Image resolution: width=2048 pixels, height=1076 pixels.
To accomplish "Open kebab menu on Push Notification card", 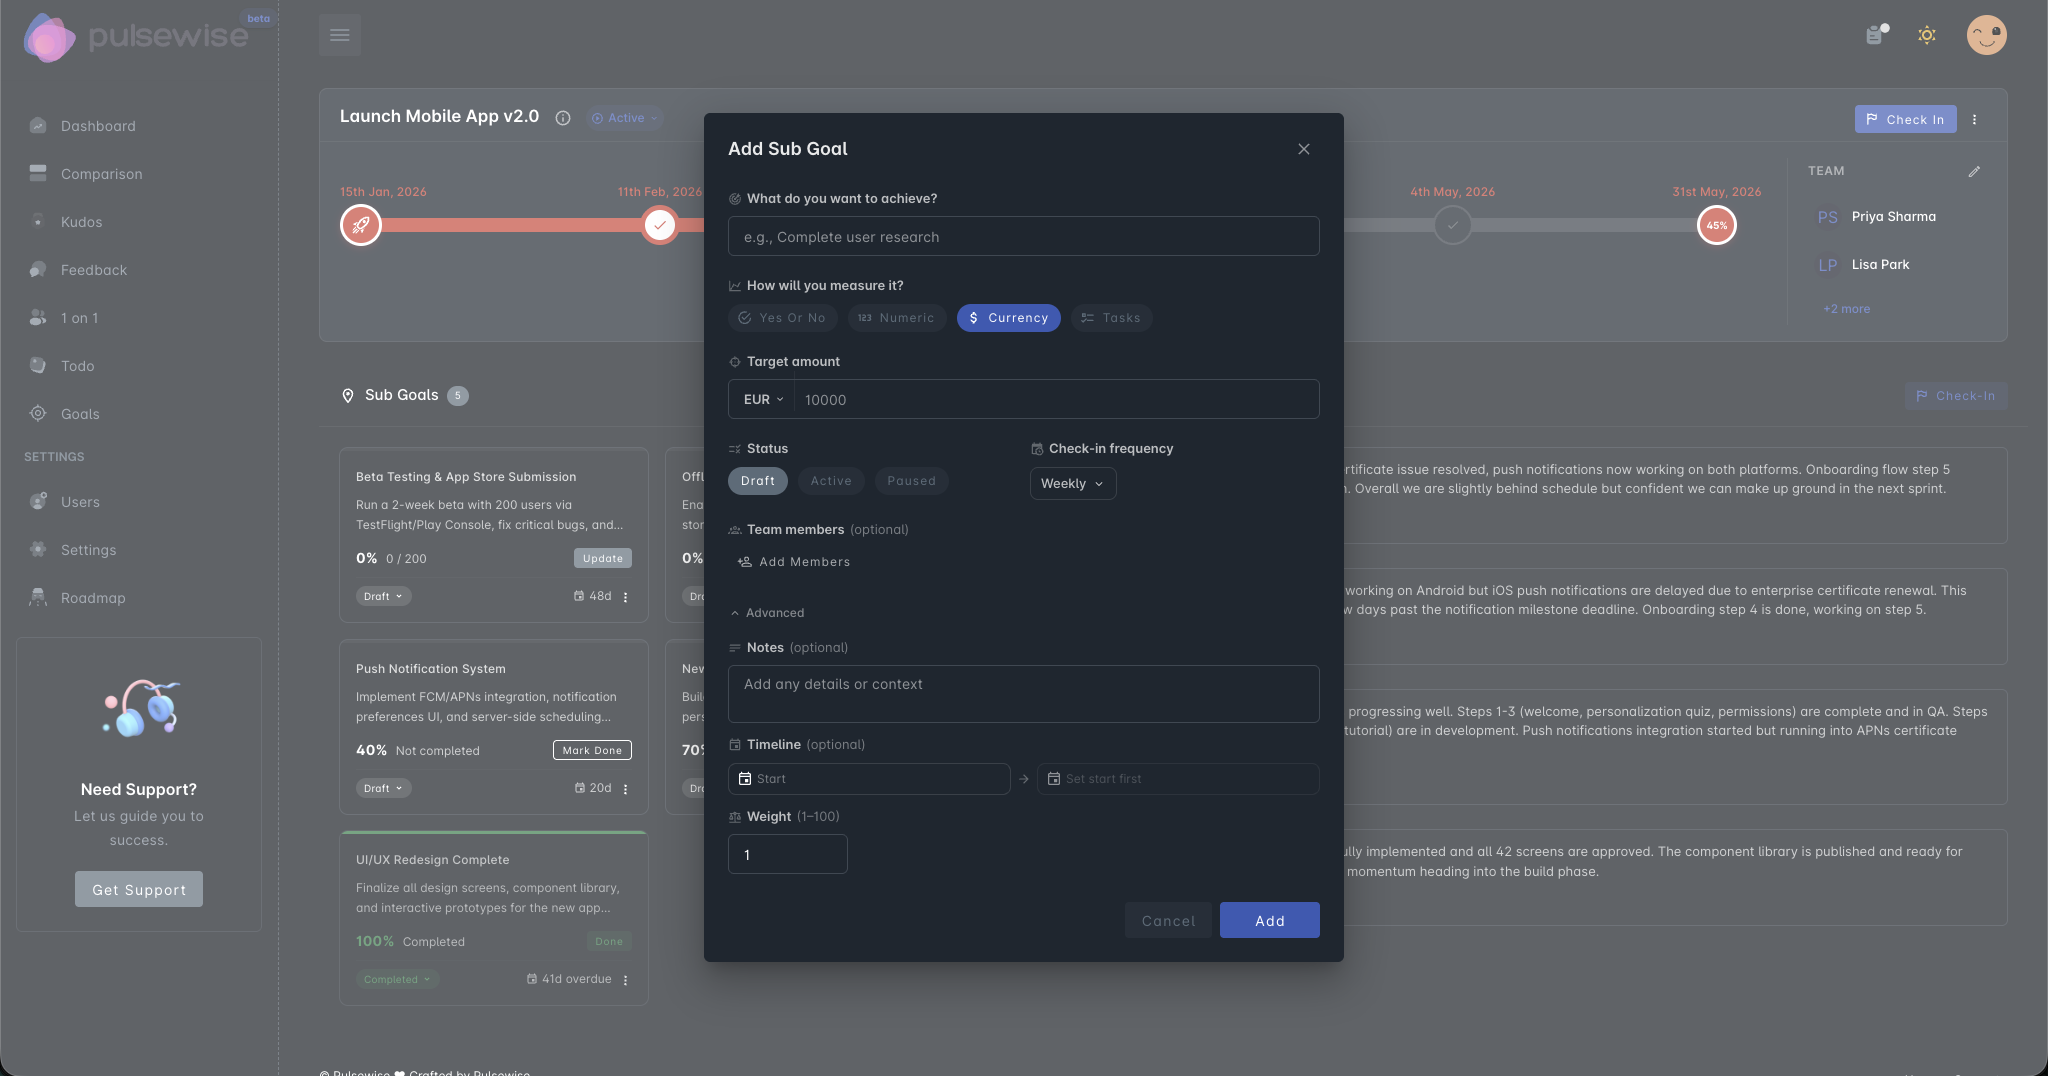I will 626,789.
